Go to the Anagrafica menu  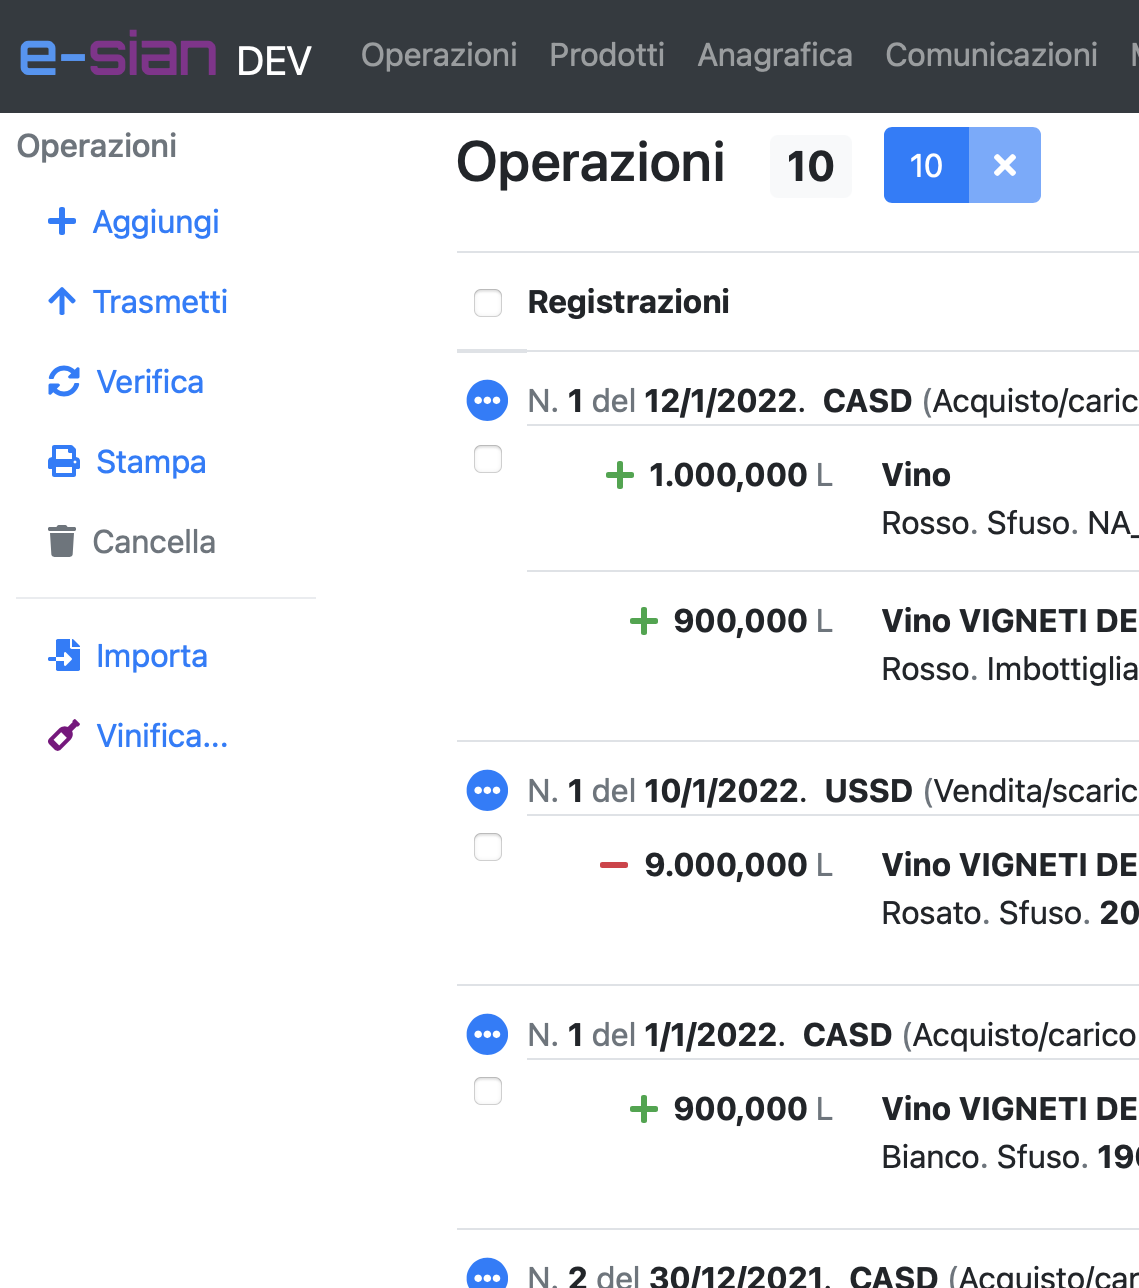[775, 55]
